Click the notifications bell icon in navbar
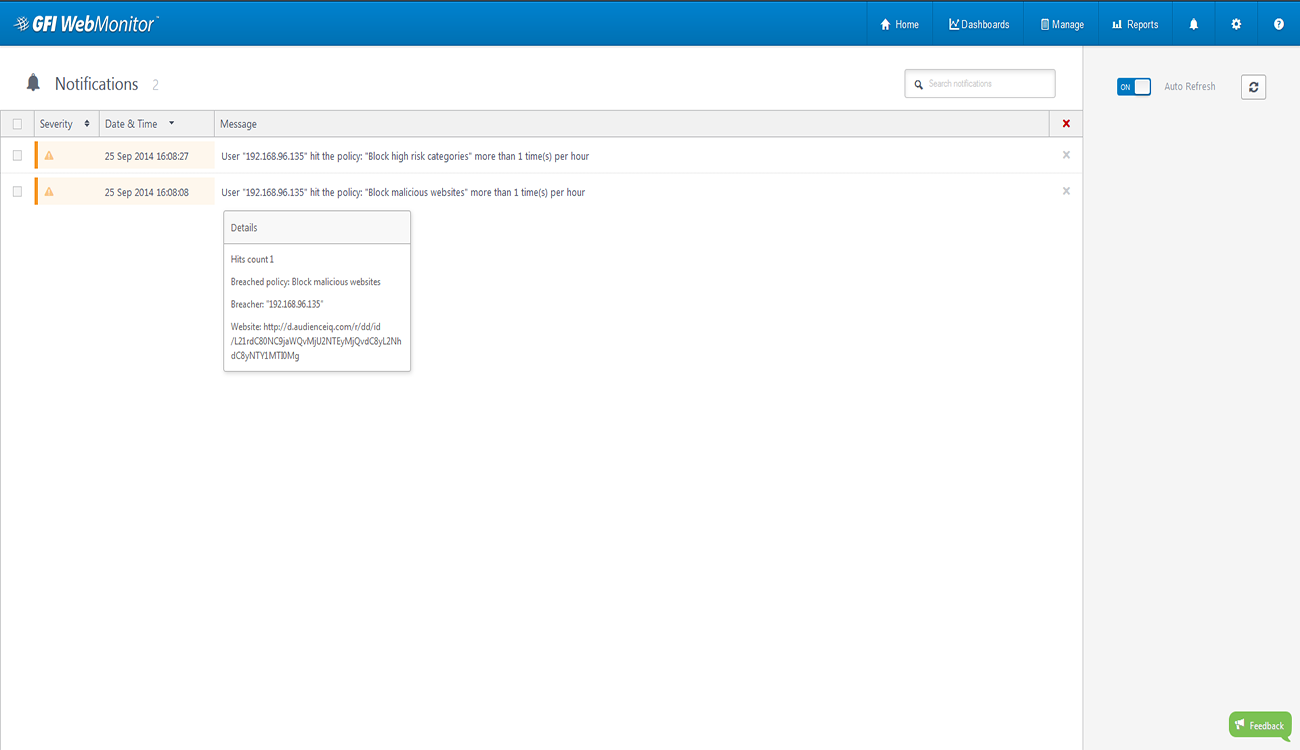 click(x=1193, y=24)
